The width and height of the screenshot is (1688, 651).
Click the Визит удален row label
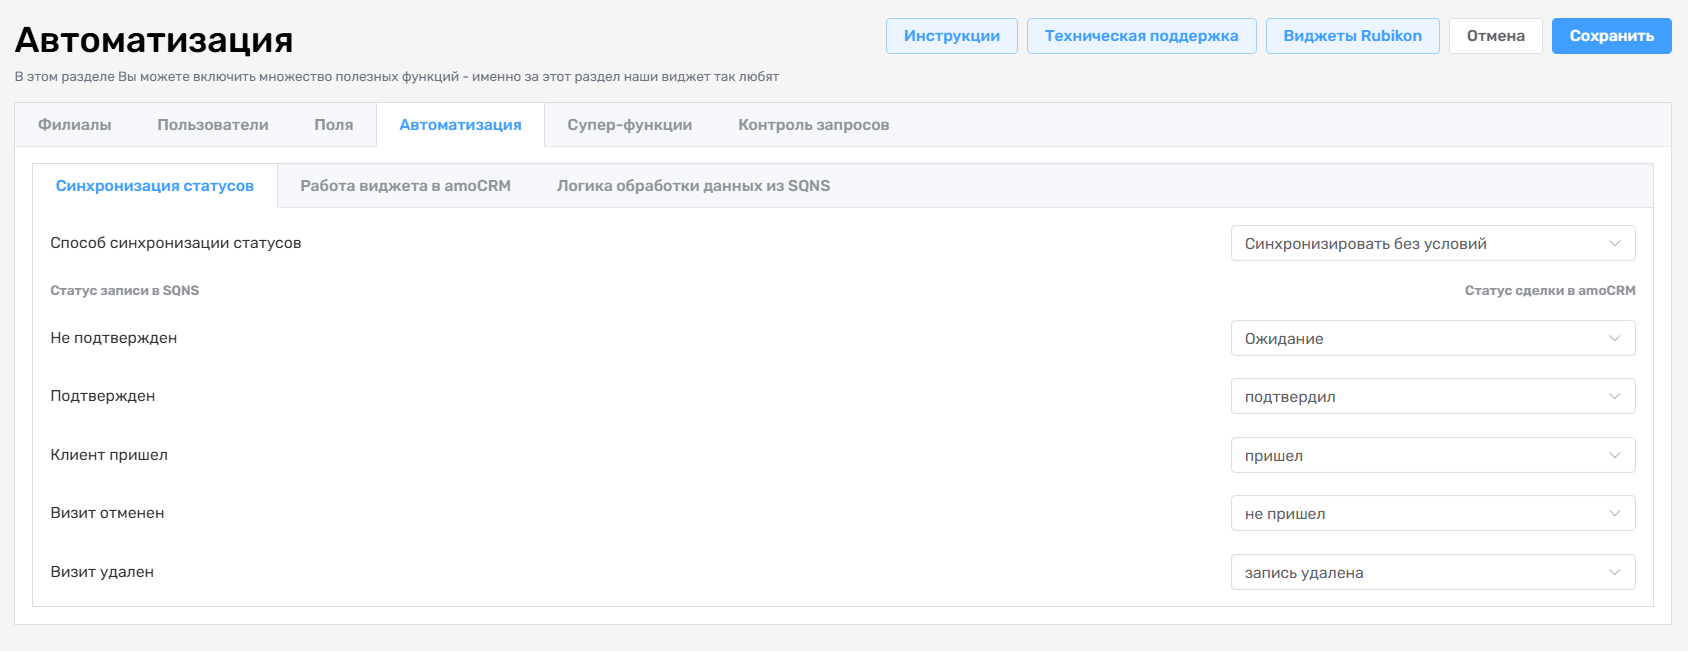[x=102, y=572]
